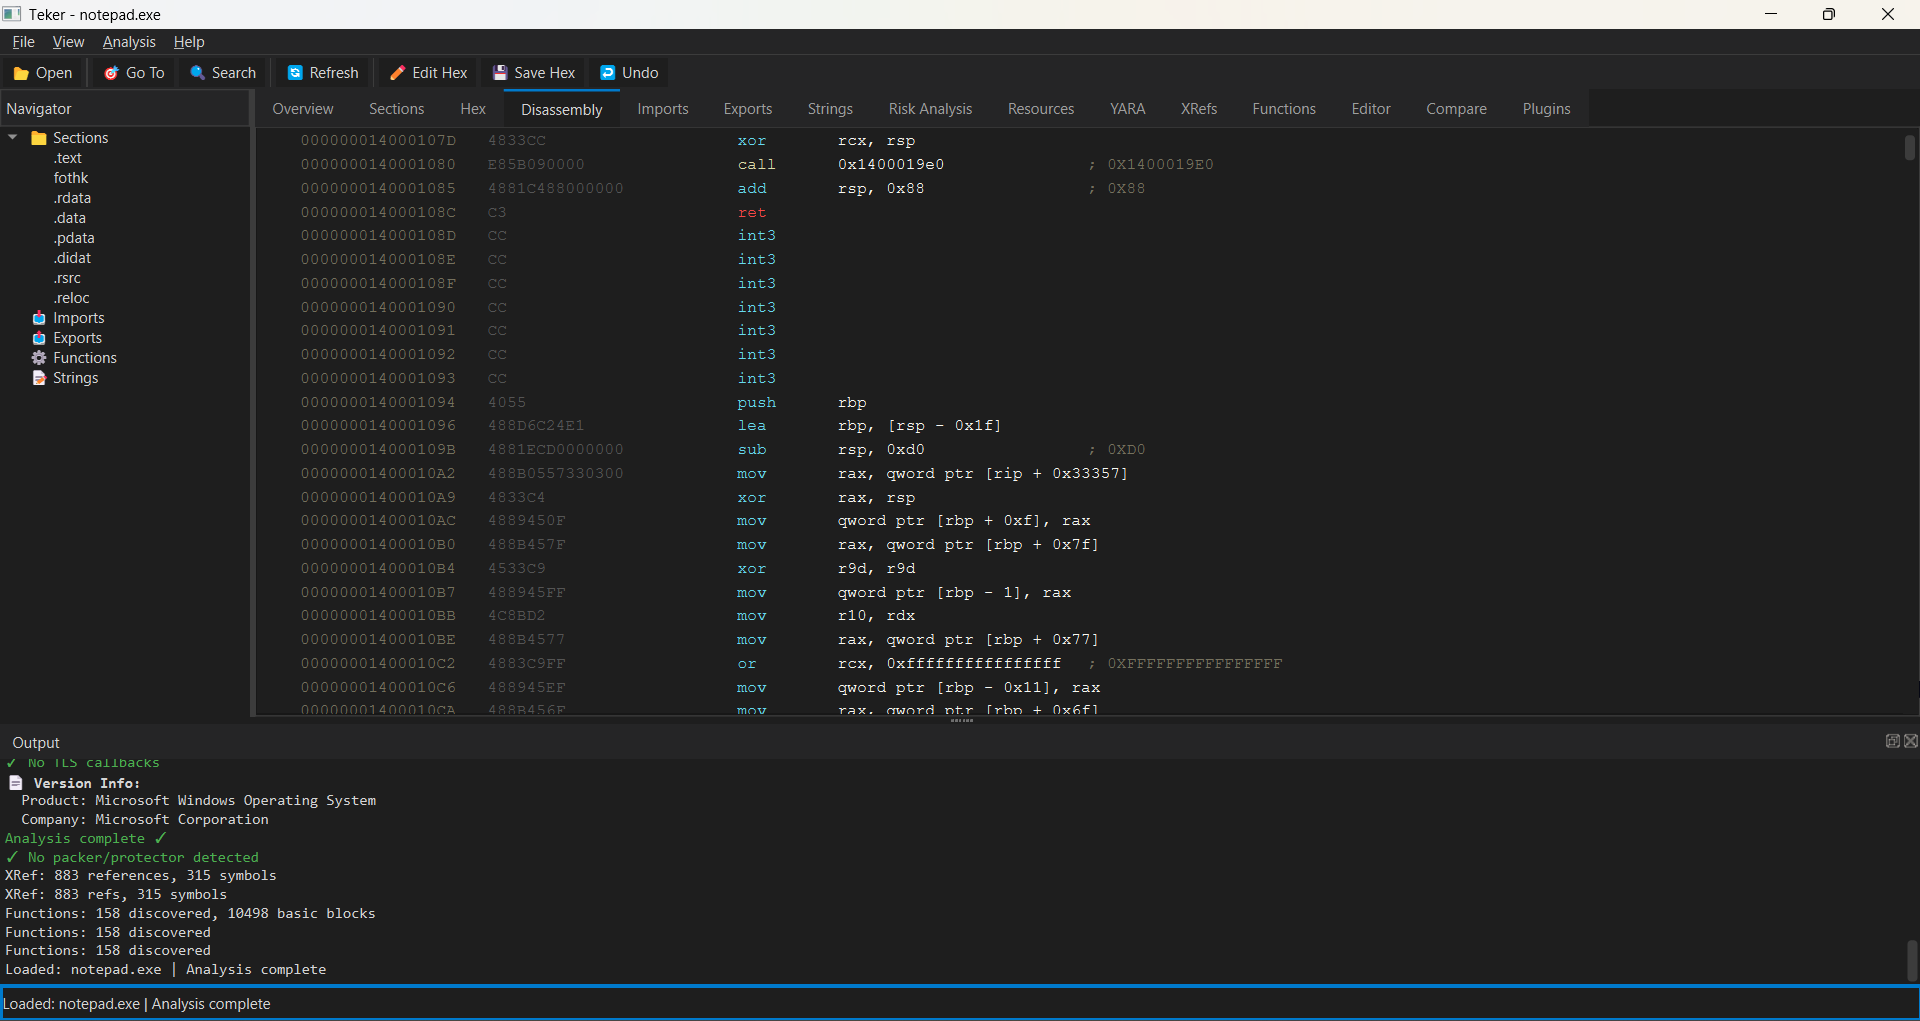Open Imports item in Navigator tree
1920x1021 pixels.
(x=78, y=318)
